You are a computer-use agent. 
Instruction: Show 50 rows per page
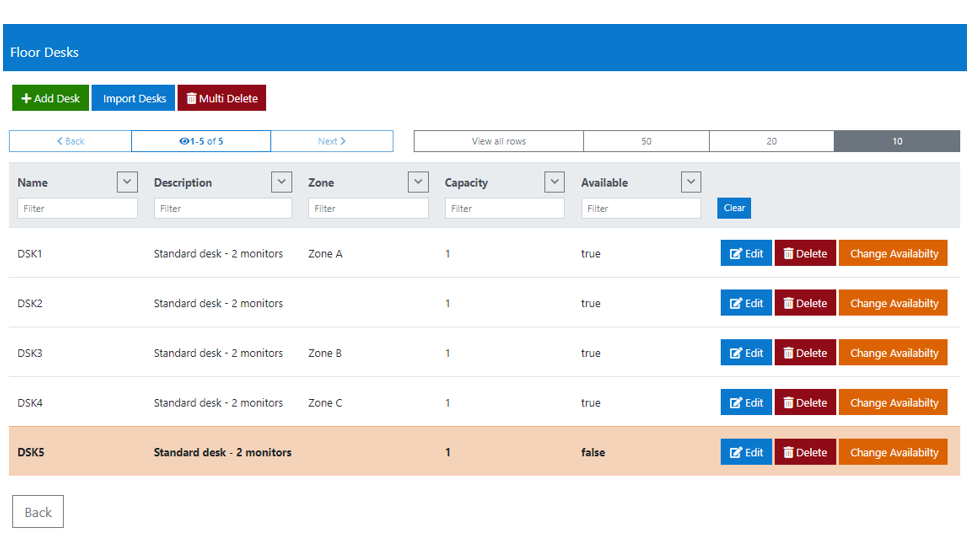[x=646, y=141]
